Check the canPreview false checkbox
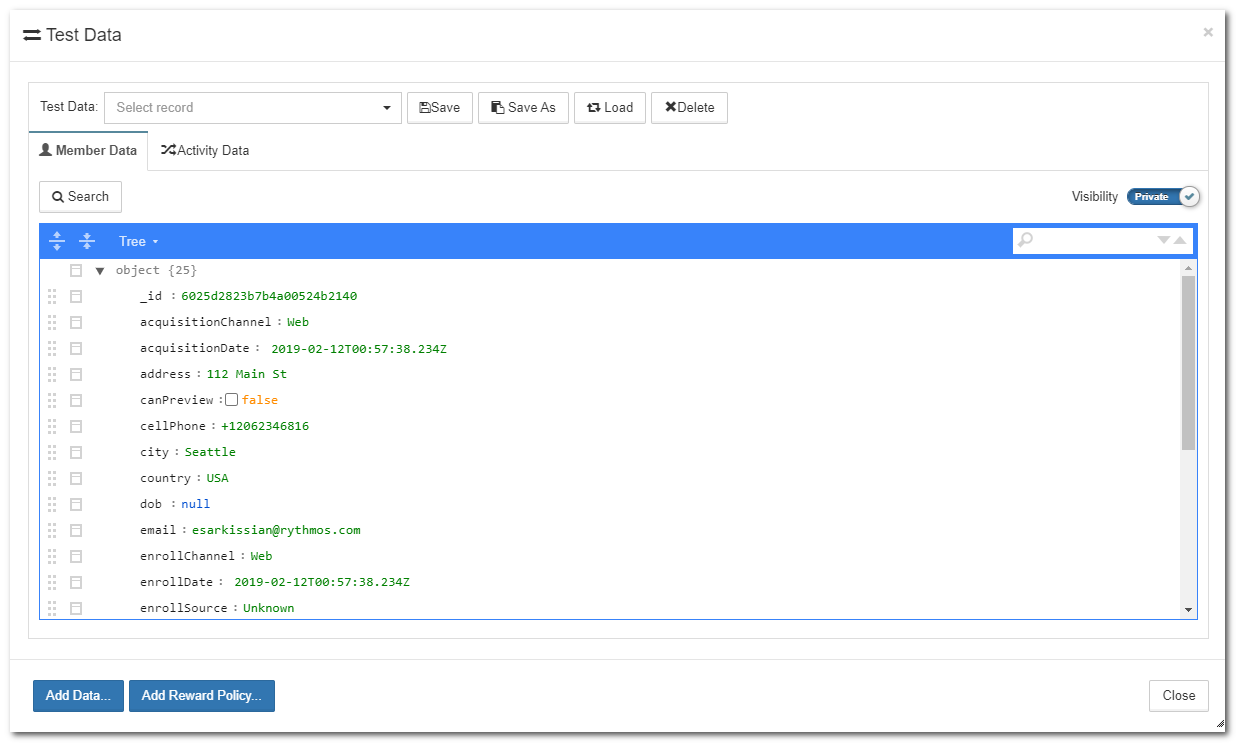1236x743 pixels. coord(232,400)
